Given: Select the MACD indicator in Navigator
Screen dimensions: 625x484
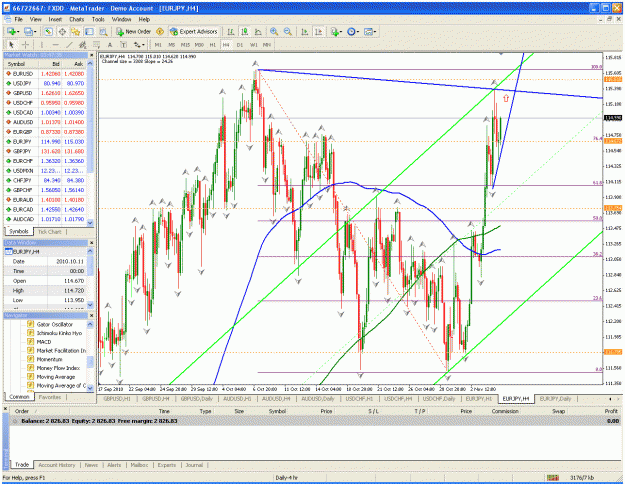Looking at the screenshot, I should click(44, 342).
